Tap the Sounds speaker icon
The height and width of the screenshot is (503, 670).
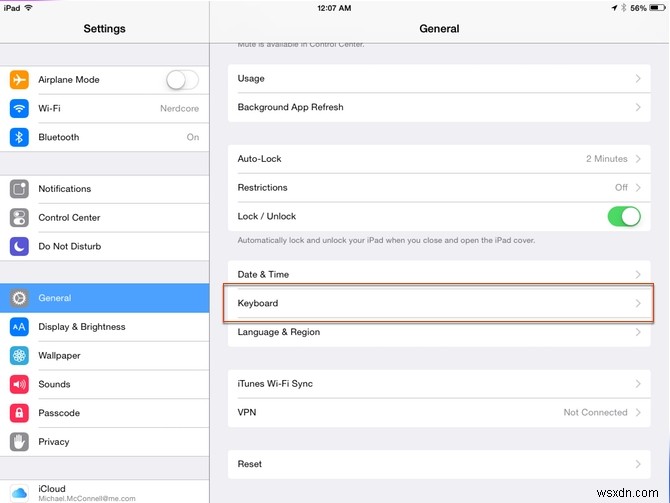[19, 384]
